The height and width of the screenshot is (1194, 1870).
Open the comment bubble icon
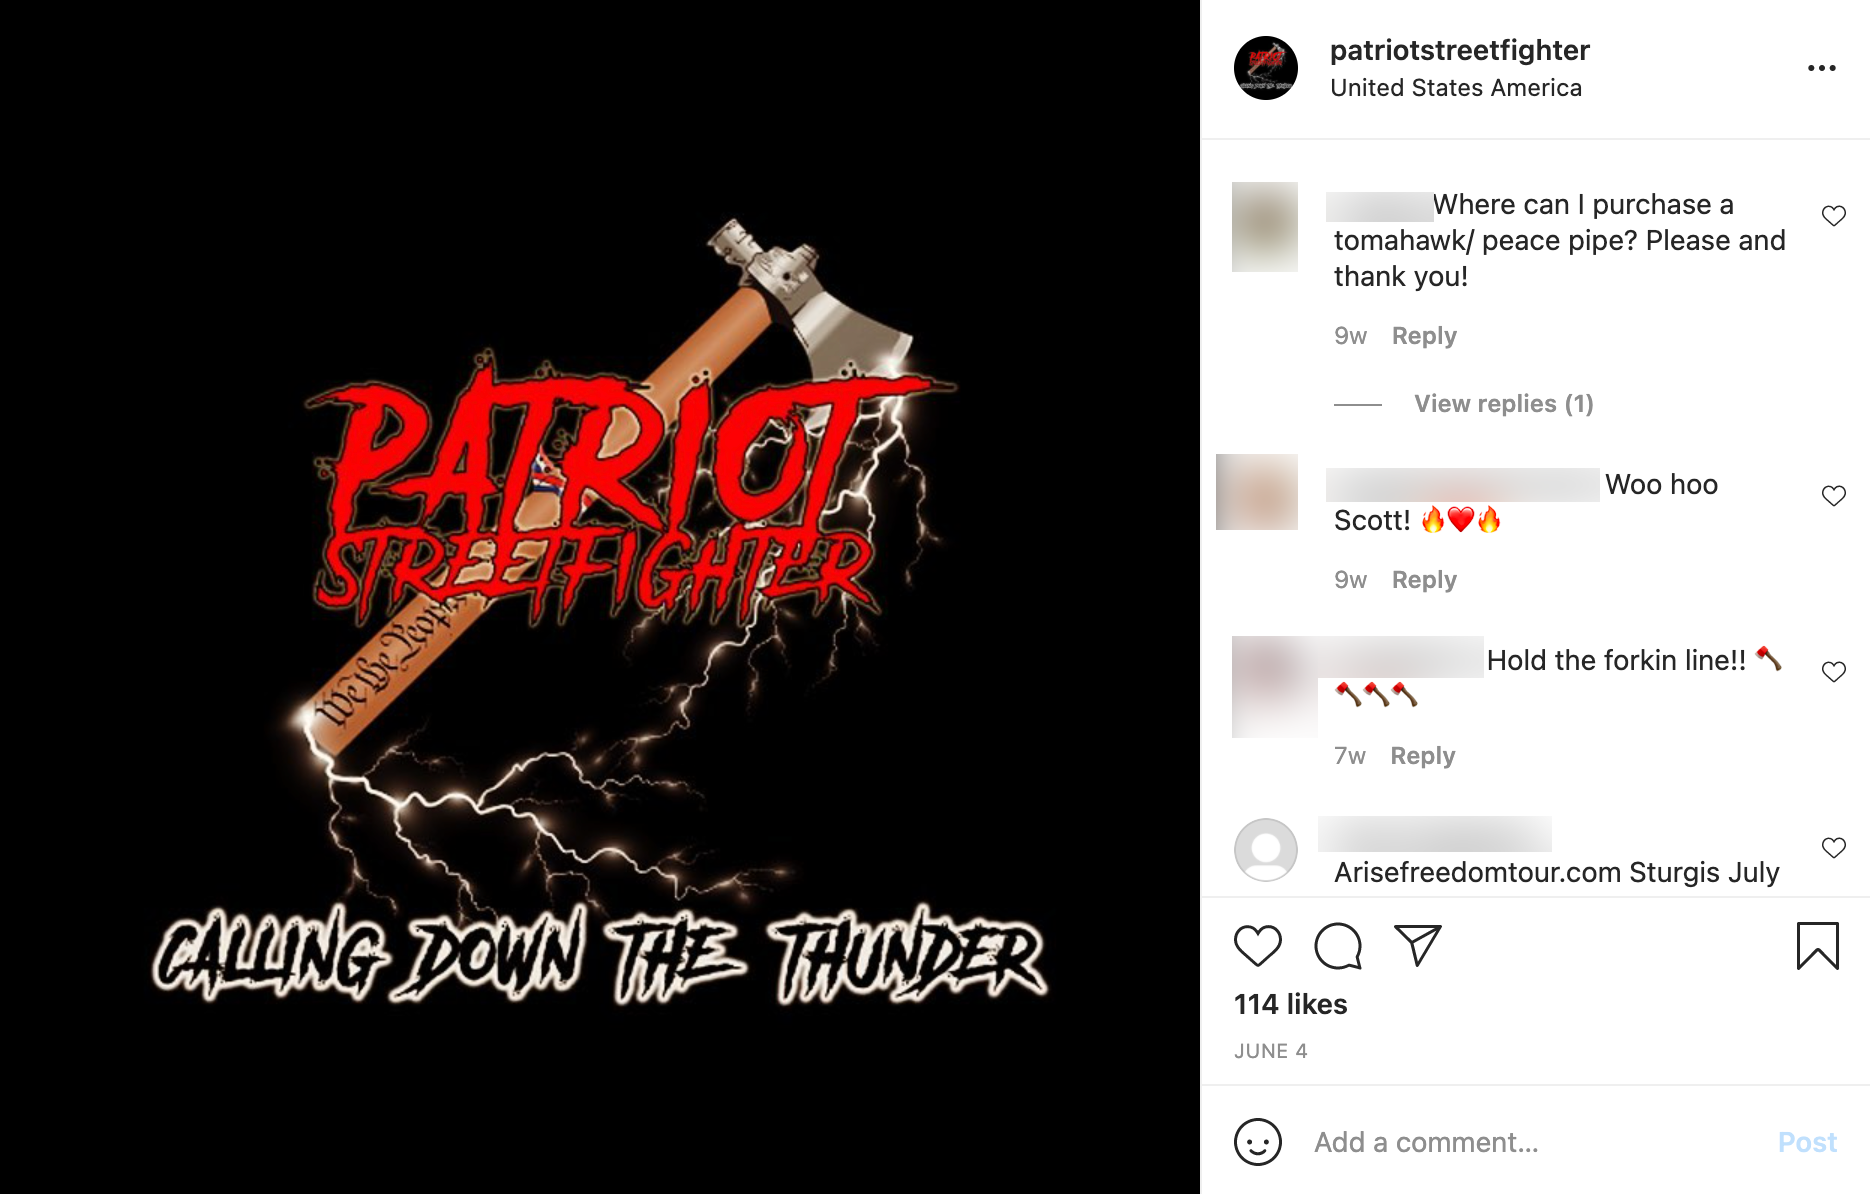[1338, 945]
